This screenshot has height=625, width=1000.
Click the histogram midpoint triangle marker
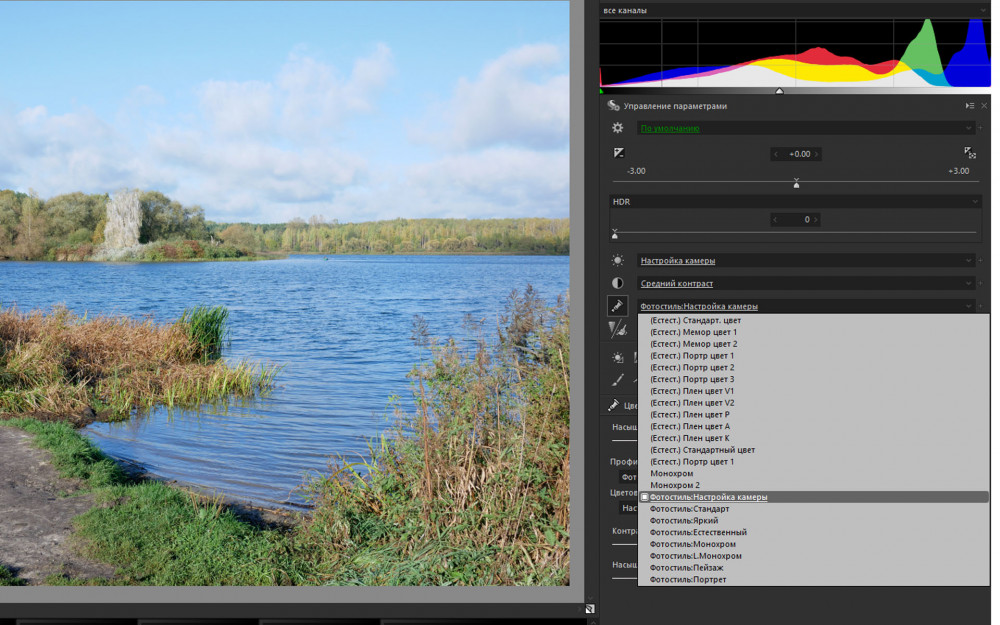[779, 91]
